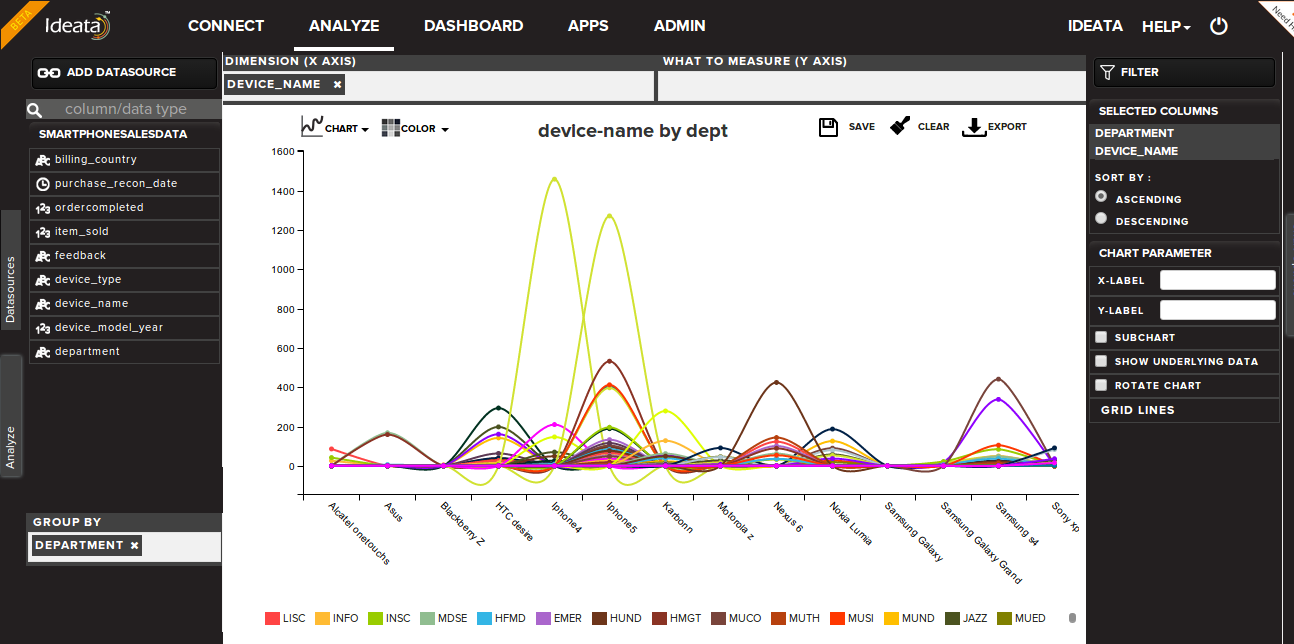Screen dimensions: 1294x644
Task: Click the INSC green legend swatch
Action: 375,618
